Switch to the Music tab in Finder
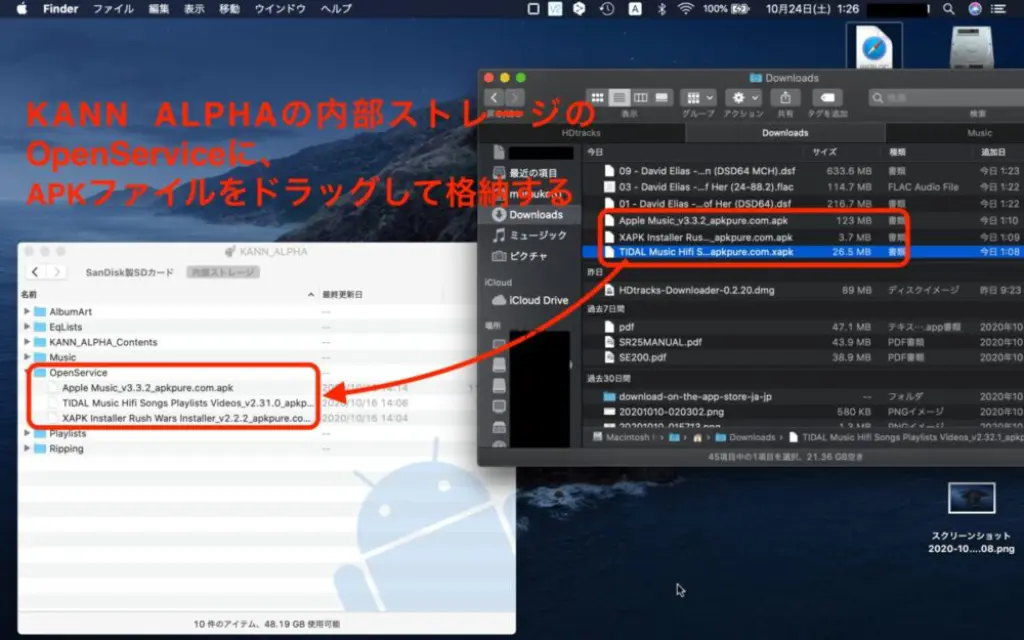 coord(955,133)
